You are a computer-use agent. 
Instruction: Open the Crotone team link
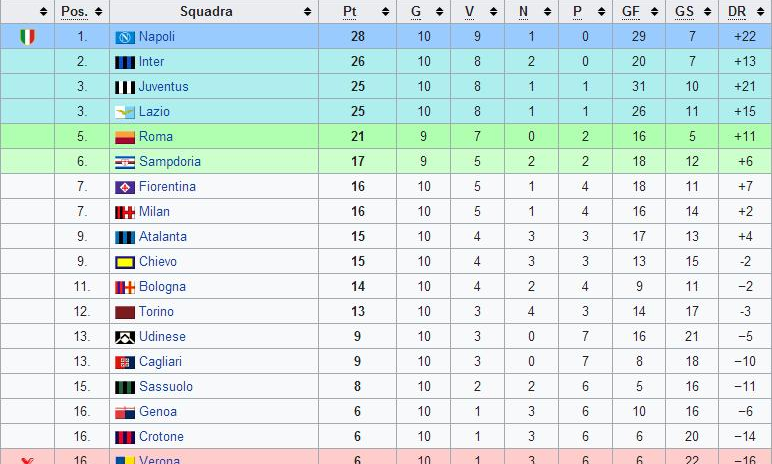click(161, 436)
